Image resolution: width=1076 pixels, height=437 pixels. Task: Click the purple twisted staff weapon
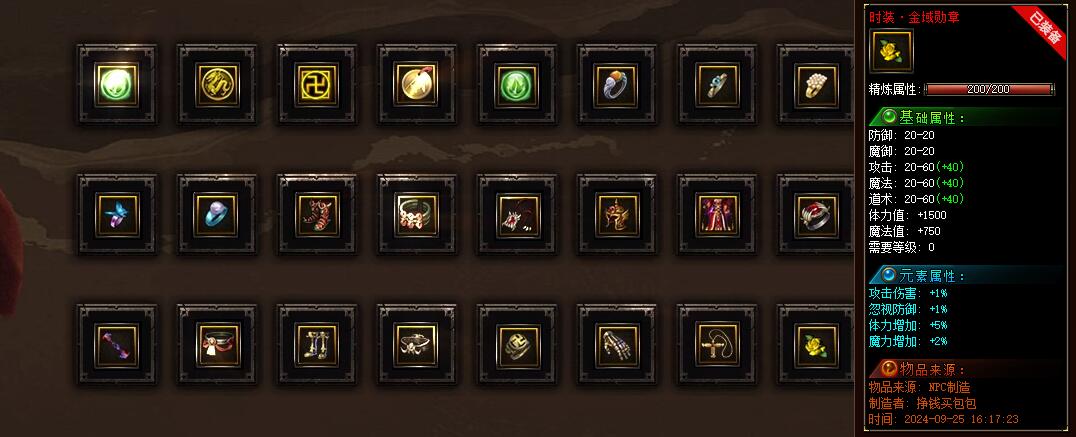(x=117, y=345)
